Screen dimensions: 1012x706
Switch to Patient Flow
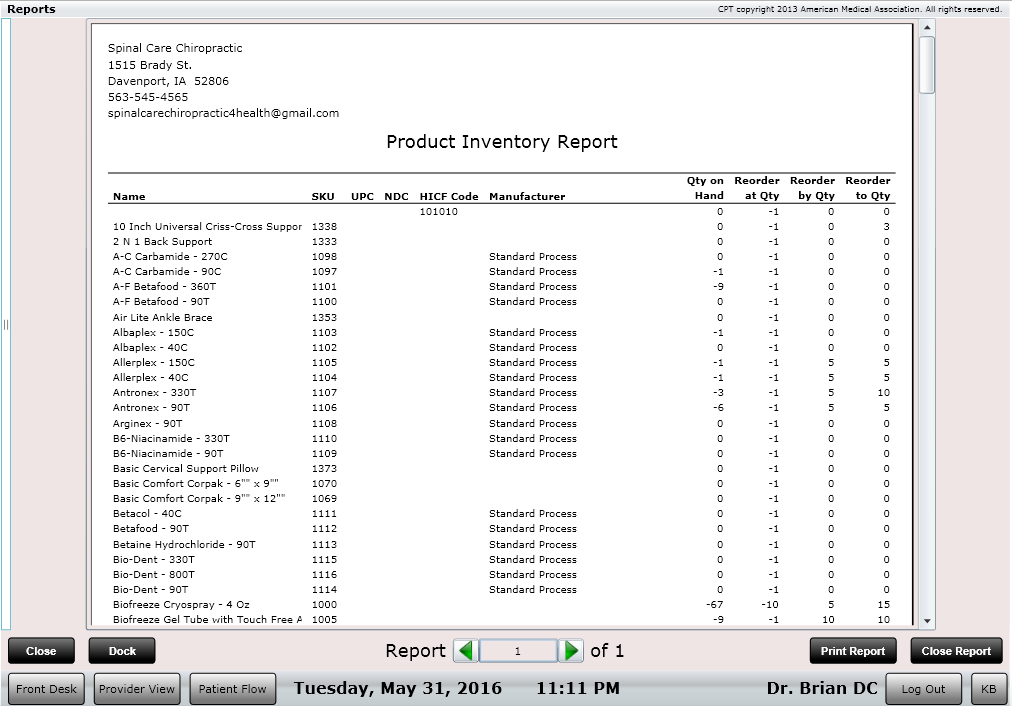pyautogui.click(x=232, y=688)
